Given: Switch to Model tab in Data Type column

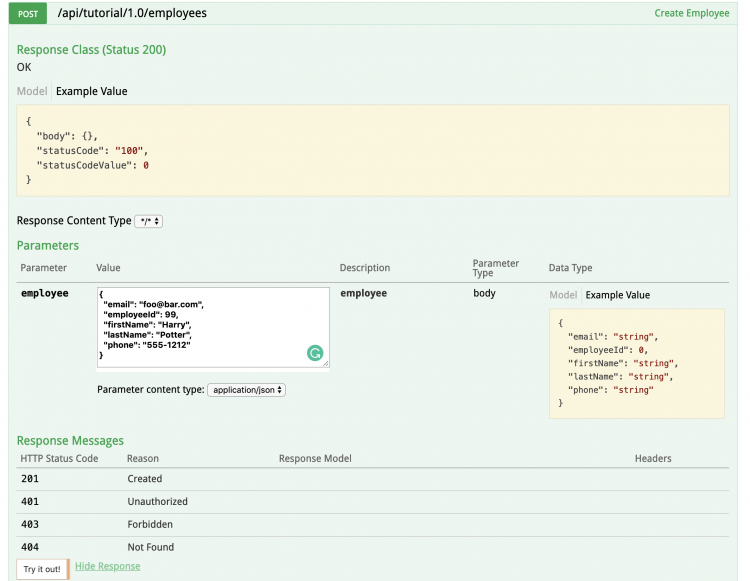Looking at the screenshot, I should click(x=563, y=295).
